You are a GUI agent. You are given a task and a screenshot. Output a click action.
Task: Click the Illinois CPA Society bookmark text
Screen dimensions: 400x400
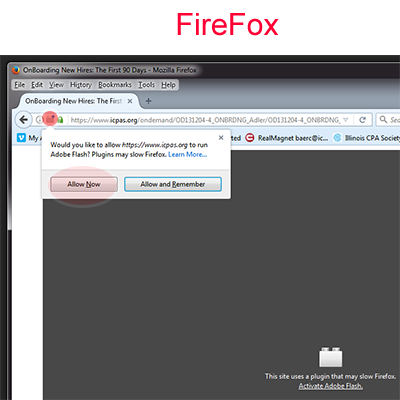tap(372, 138)
